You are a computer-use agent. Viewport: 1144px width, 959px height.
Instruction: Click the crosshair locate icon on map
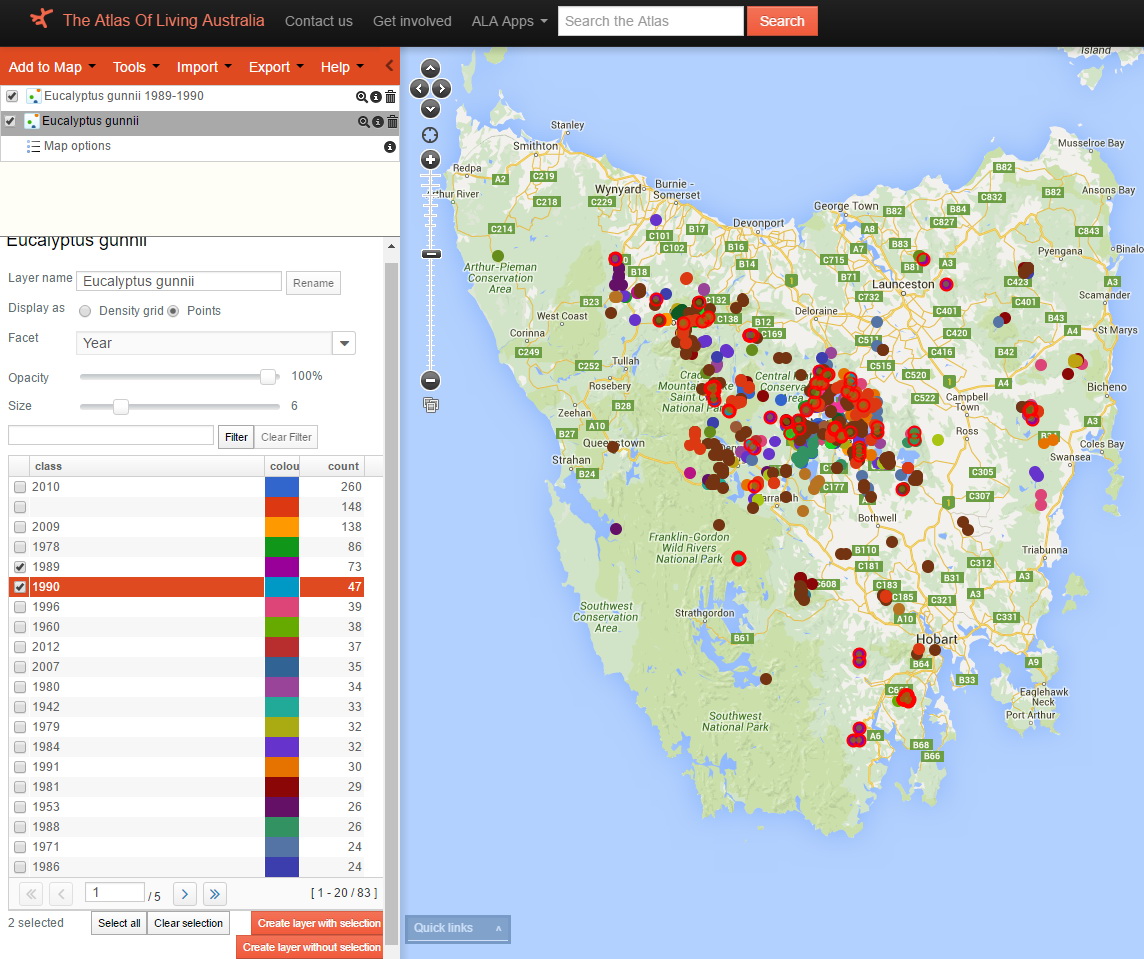[x=431, y=135]
